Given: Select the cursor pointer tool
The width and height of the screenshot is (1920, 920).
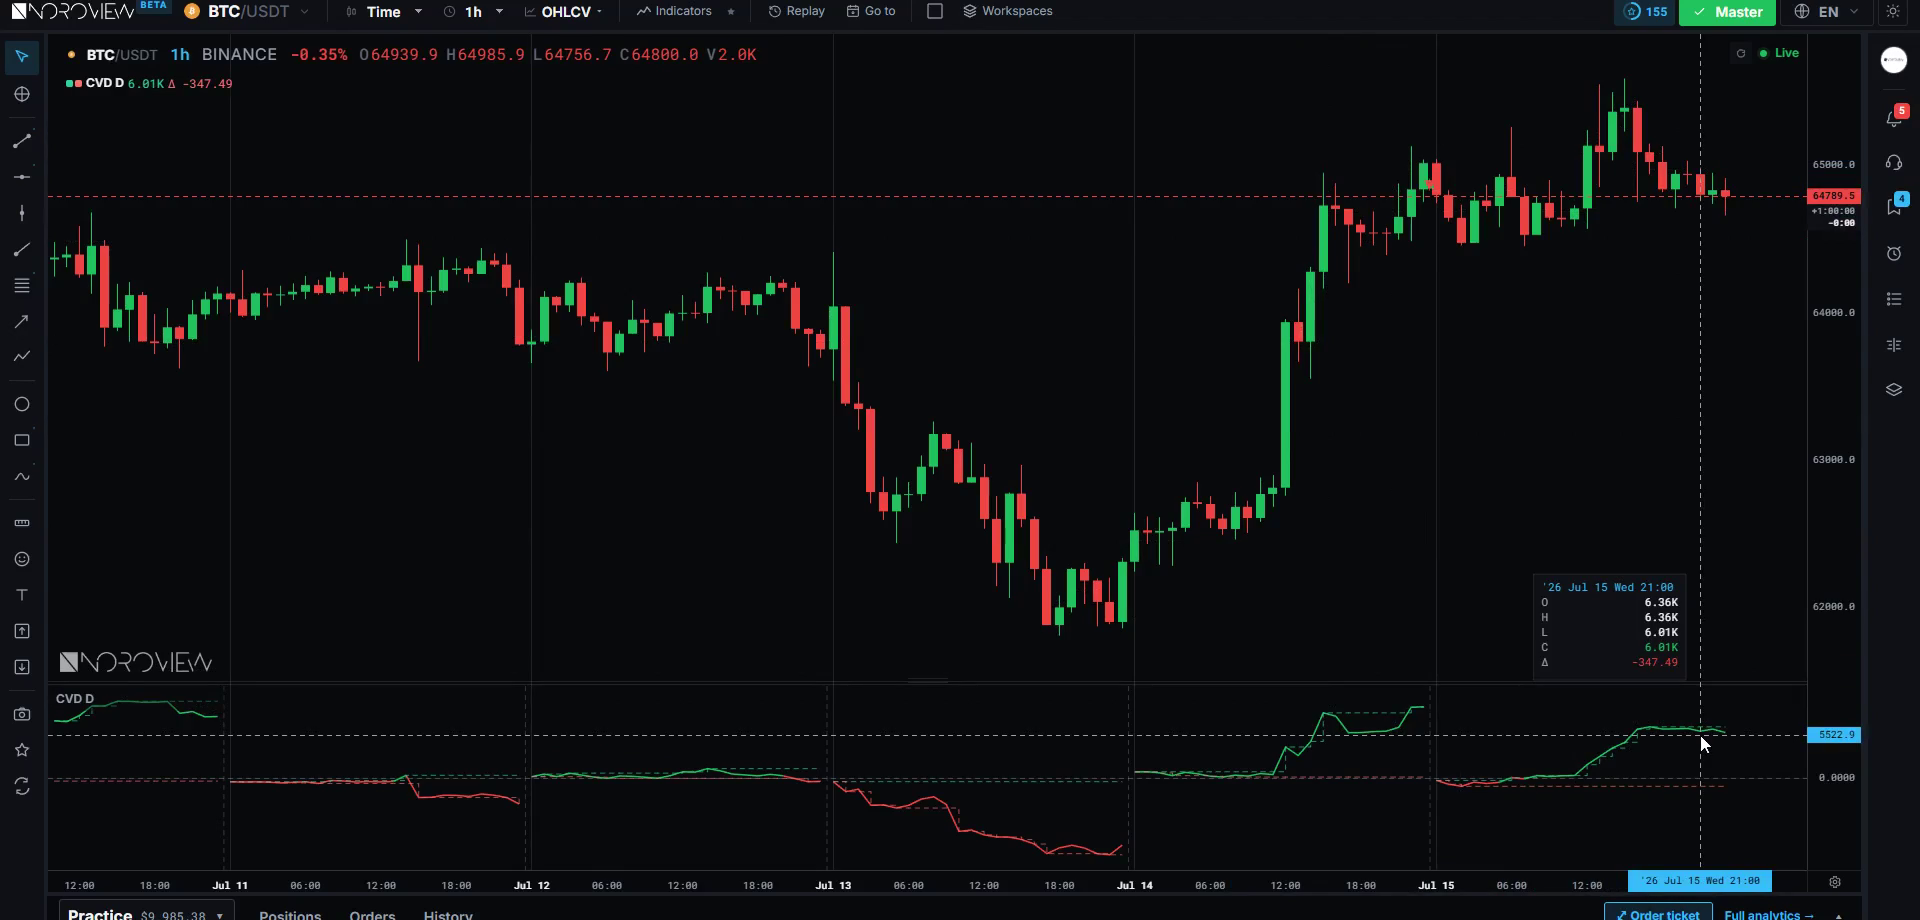Looking at the screenshot, I should tap(22, 56).
